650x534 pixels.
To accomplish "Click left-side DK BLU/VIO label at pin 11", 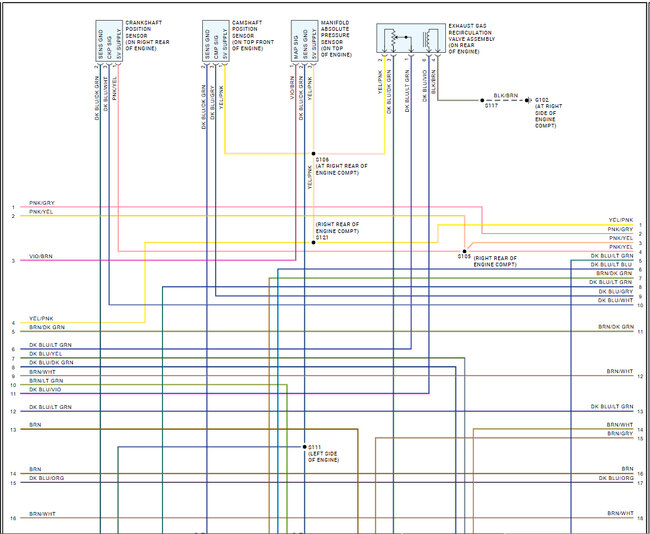I will (x=45, y=390).
